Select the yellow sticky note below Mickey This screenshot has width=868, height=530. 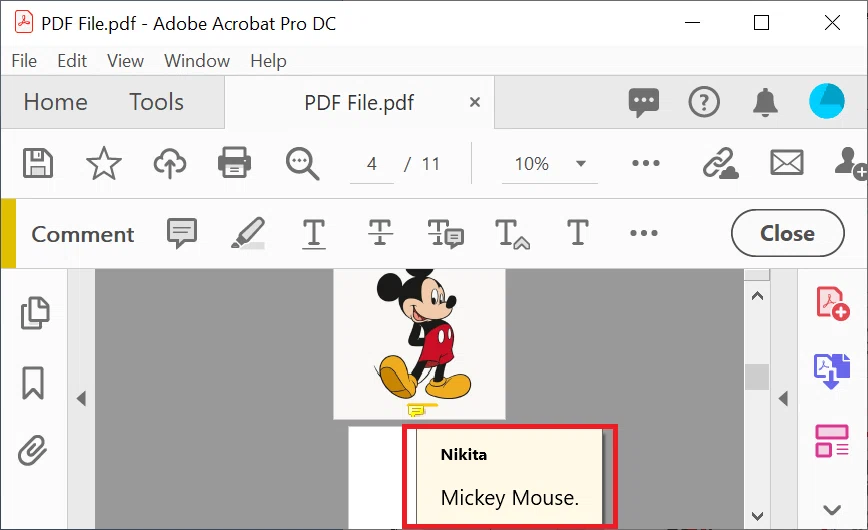(x=416, y=410)
